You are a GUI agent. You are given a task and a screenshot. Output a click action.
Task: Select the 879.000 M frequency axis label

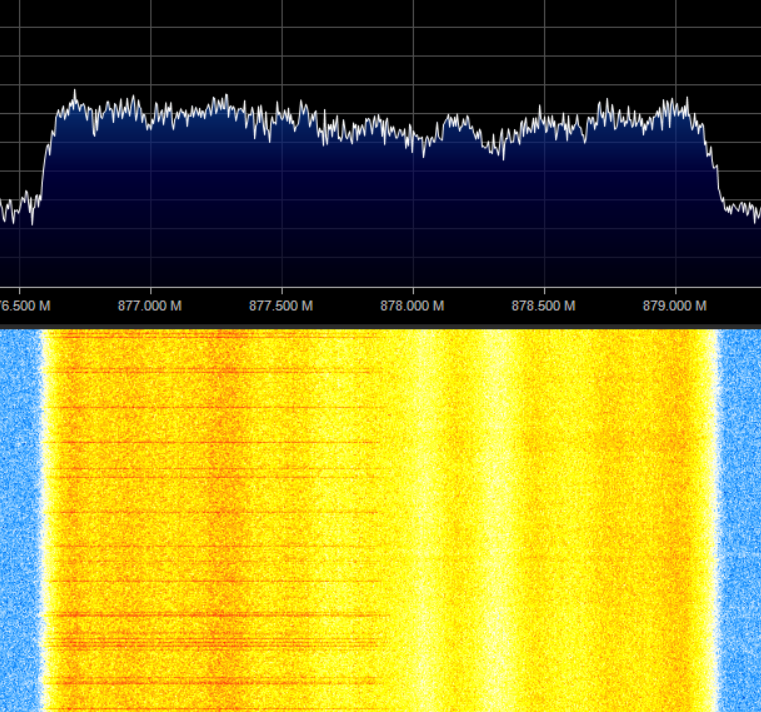point(674,305)
